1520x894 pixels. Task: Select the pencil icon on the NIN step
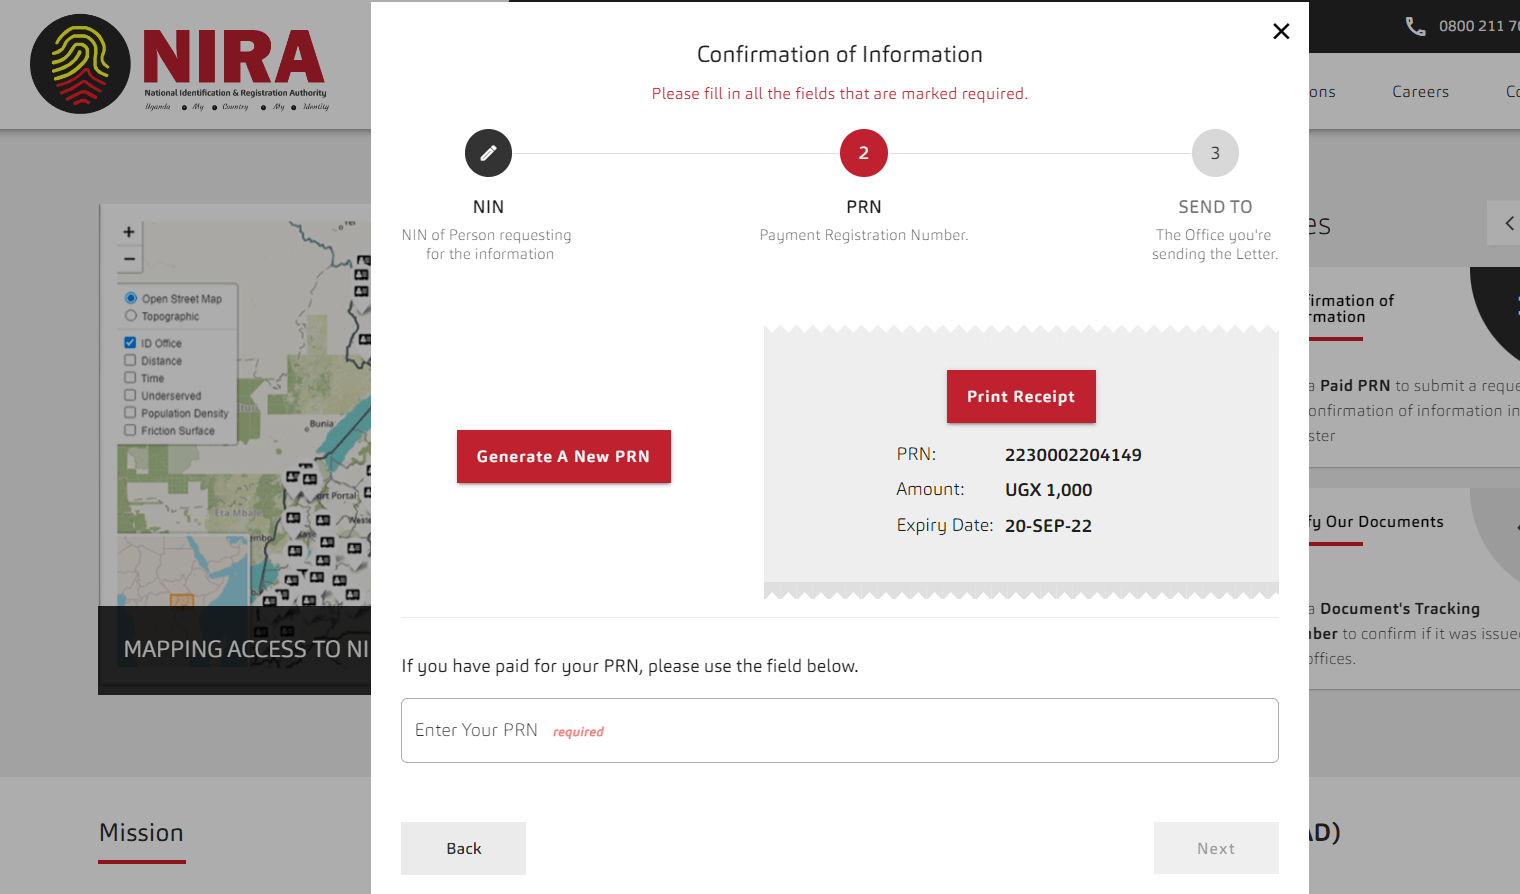488,152
